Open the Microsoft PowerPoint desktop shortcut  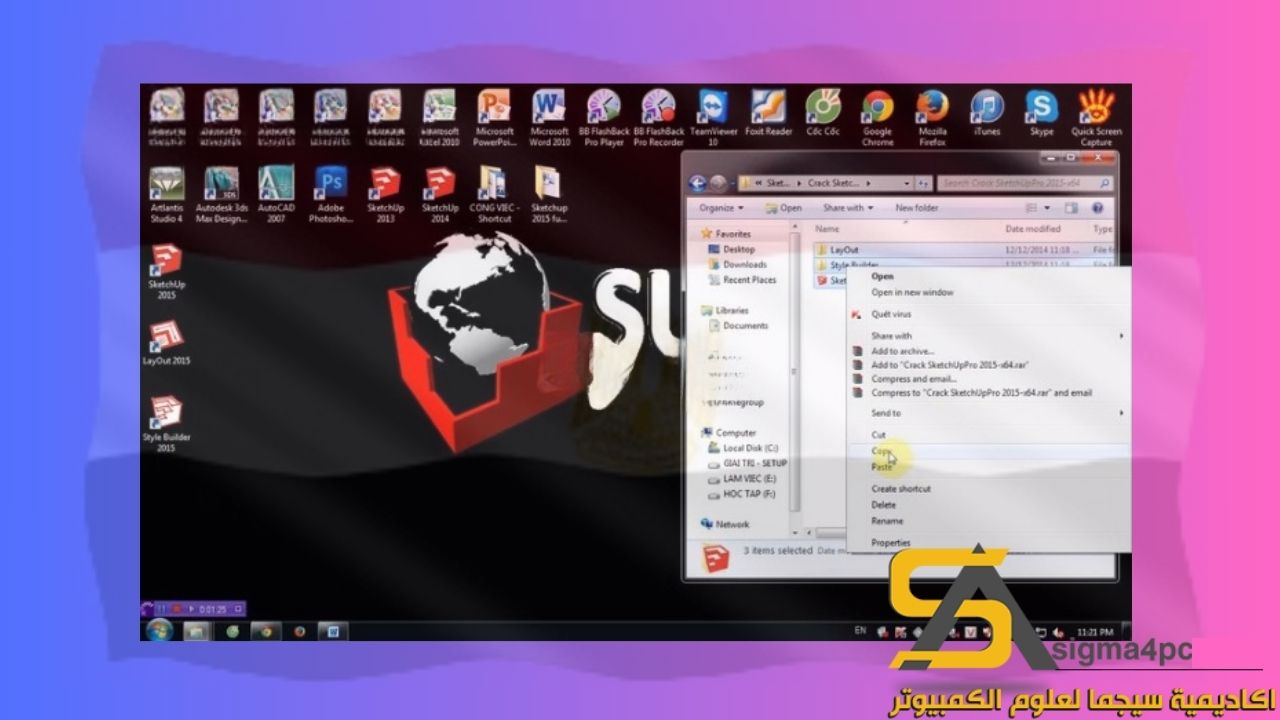pos(494,117)
